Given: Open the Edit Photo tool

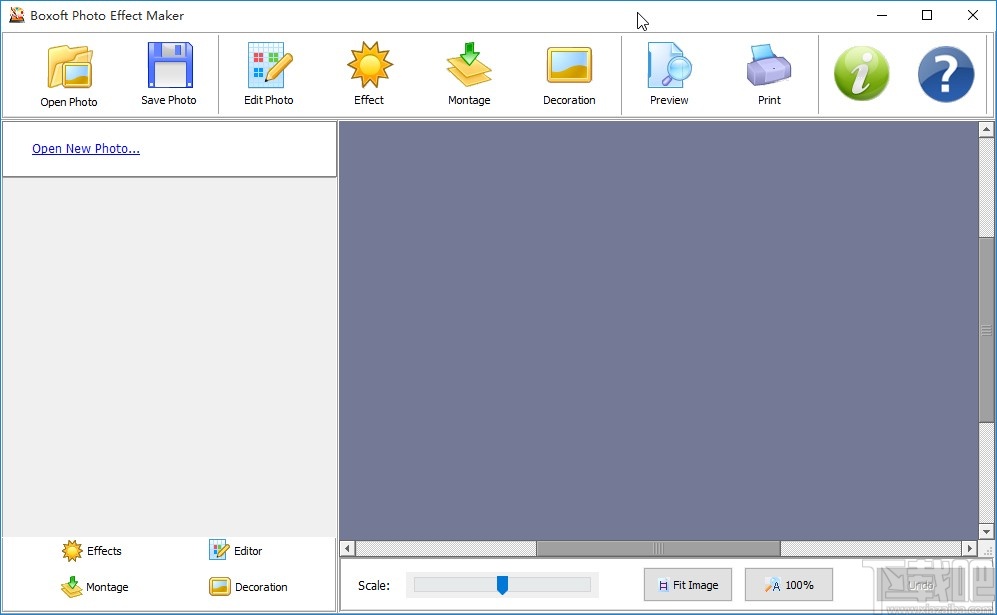Looking at the screenshot, I should pyautogui.click(x=269, y=67).
